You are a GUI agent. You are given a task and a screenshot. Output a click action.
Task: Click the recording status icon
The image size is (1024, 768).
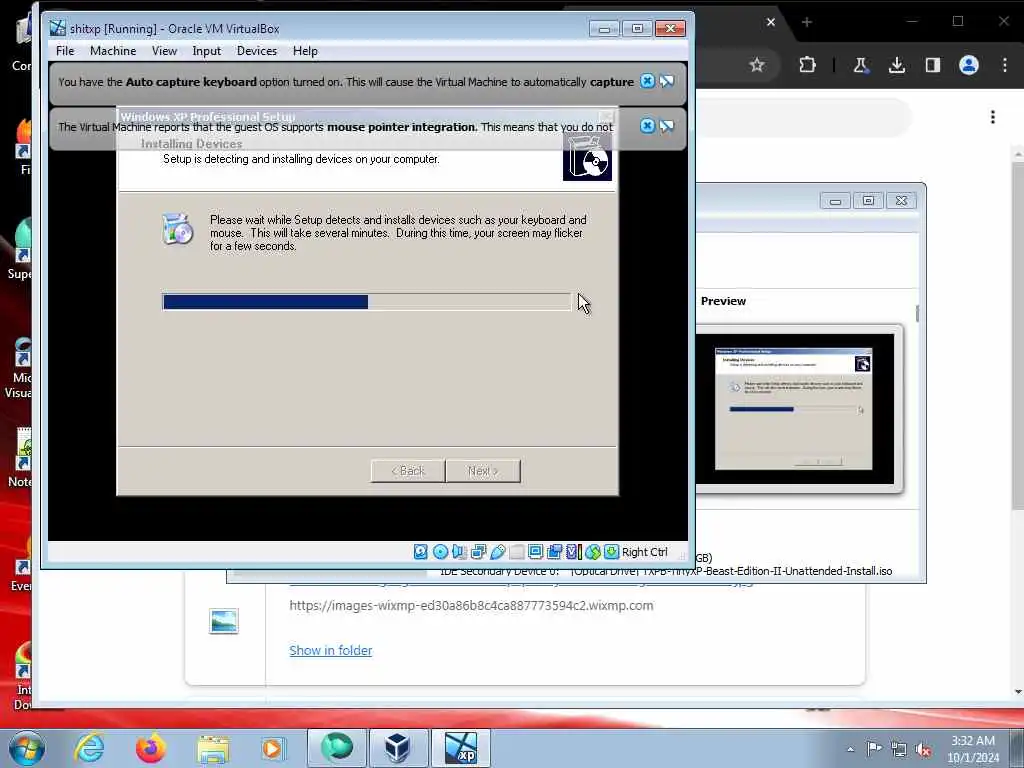coord(554,552)
